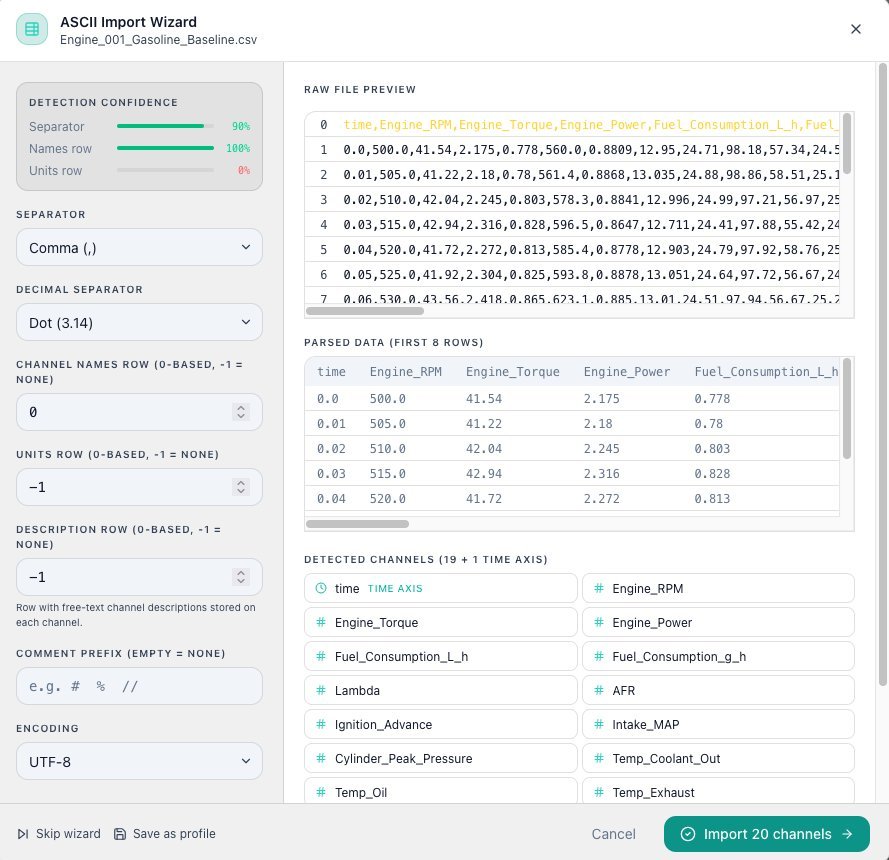
Task: Select the Engine_RPM detected channel
Action: [x=718, y=588]
